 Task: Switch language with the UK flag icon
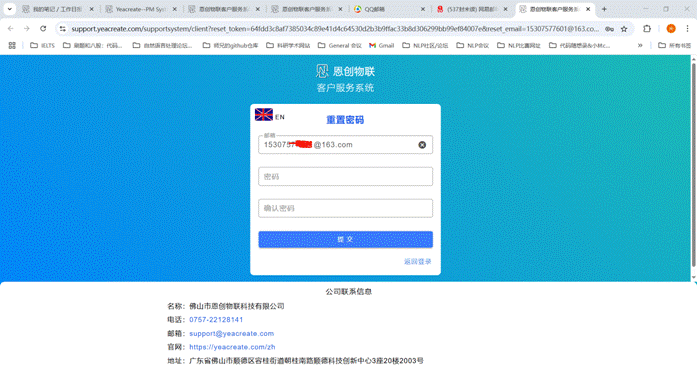pos(264,115)
